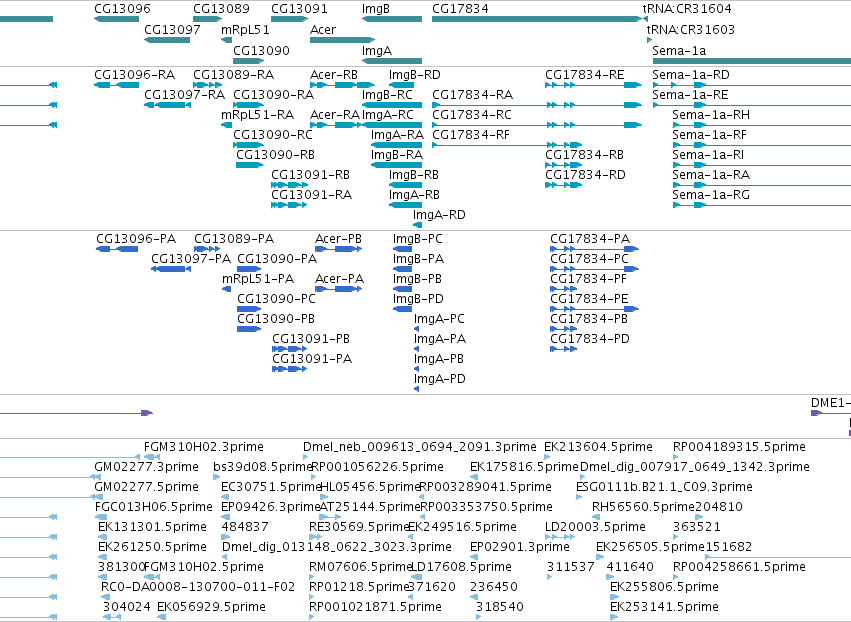Click the Dmel_neb_009613_0694_2091.3prime EST label
851x622 pixels.
click(x=420, y=447)
